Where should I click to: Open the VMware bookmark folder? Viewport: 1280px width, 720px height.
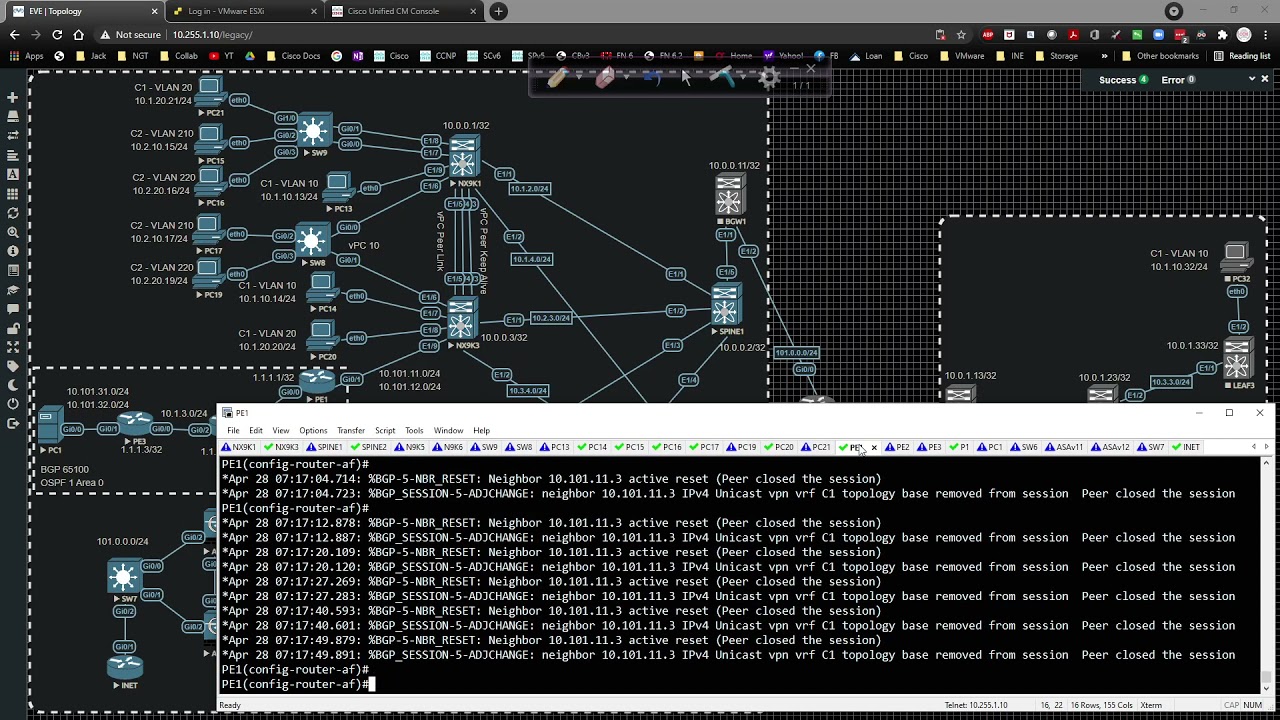pyautogui.click(x=961, y=56)
